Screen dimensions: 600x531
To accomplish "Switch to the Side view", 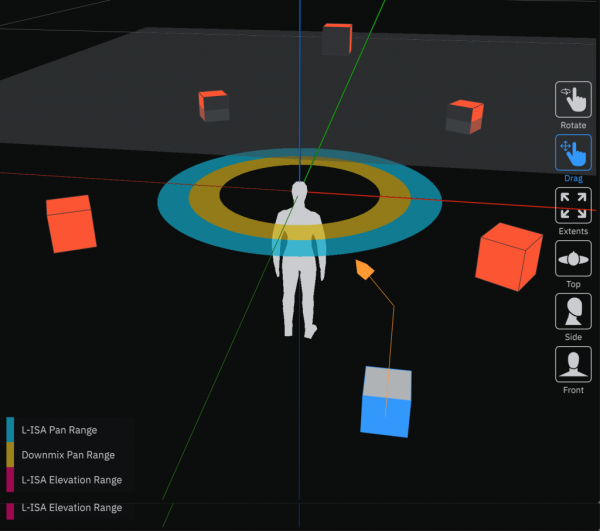I will click(x=573, y=312).
